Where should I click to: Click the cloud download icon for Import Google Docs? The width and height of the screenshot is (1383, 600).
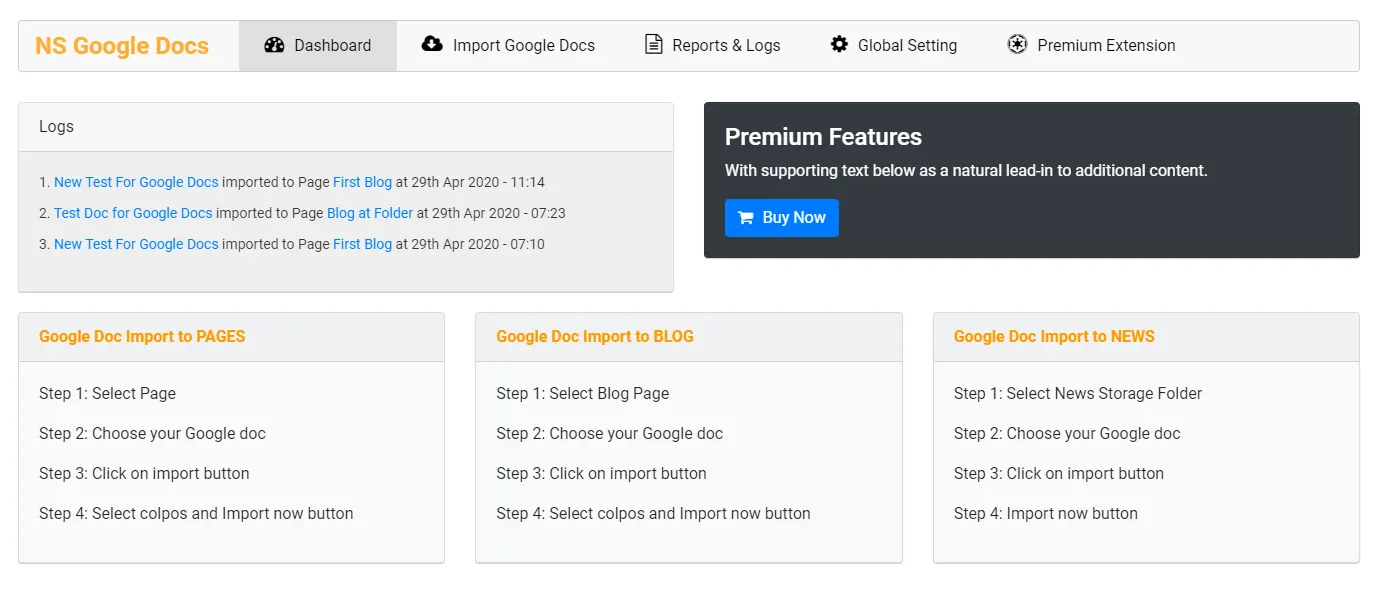tap(432, 44)
